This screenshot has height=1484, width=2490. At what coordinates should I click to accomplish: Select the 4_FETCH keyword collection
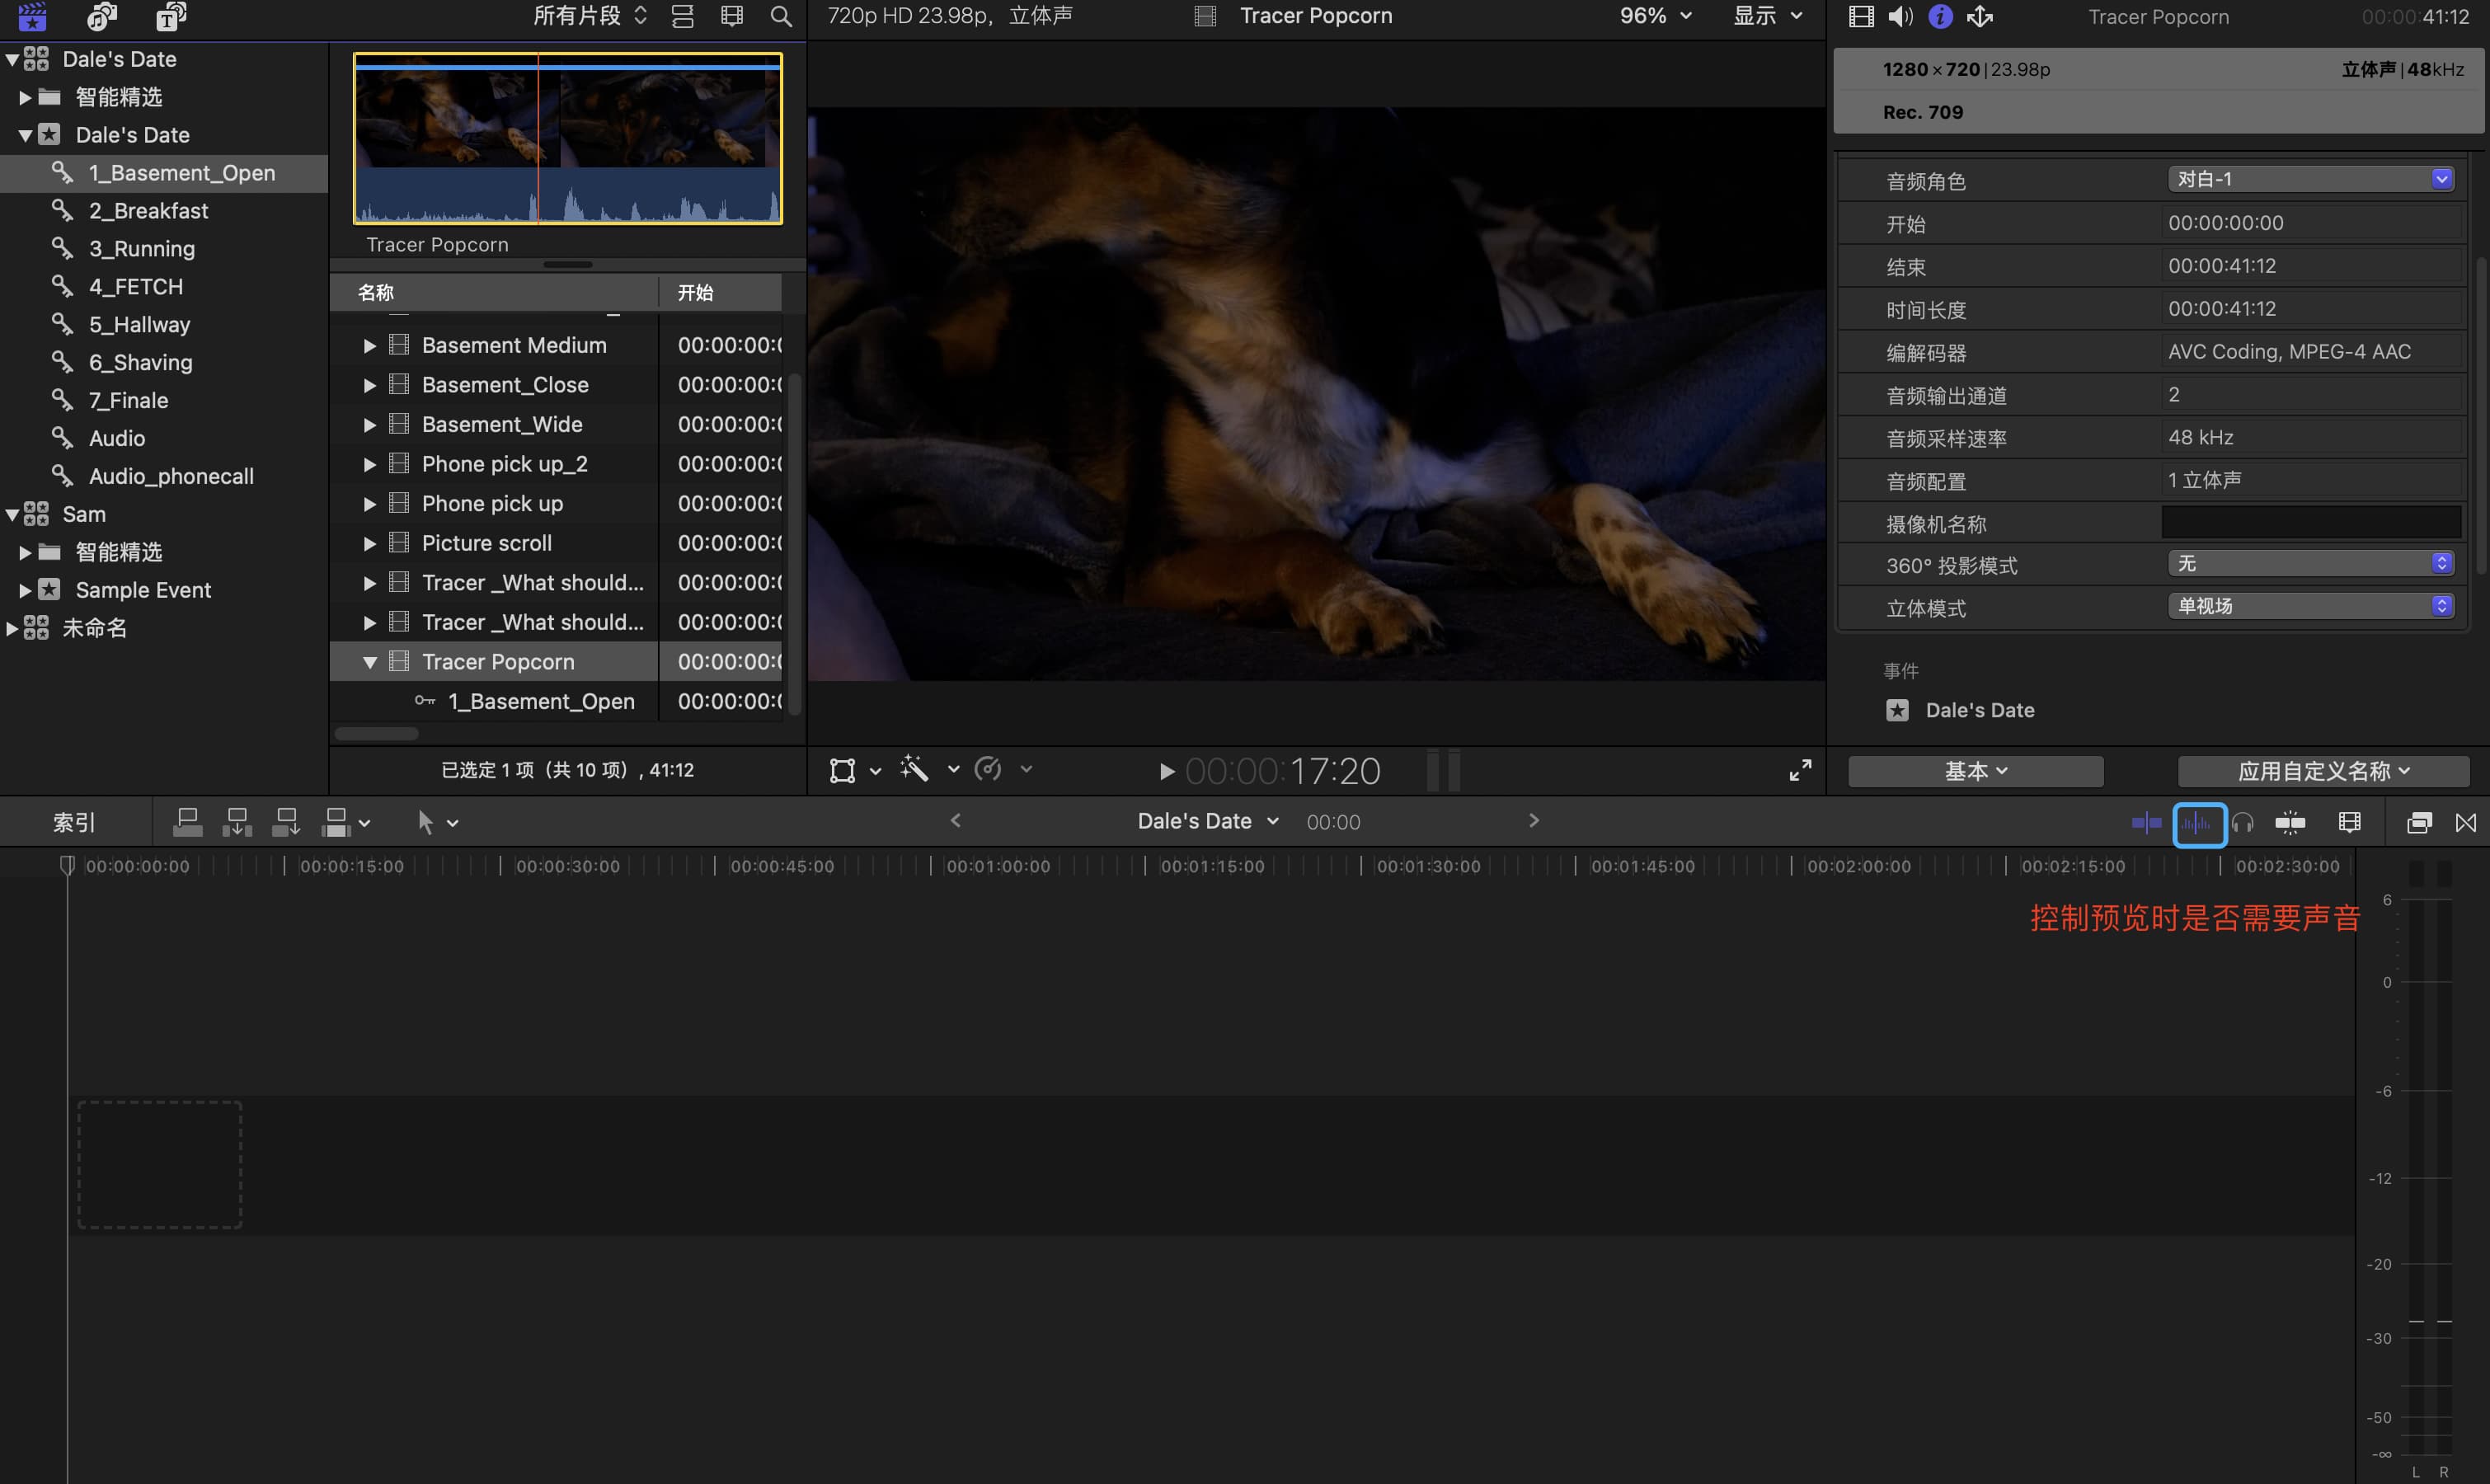pyautogui.click(x=136, y=287)
